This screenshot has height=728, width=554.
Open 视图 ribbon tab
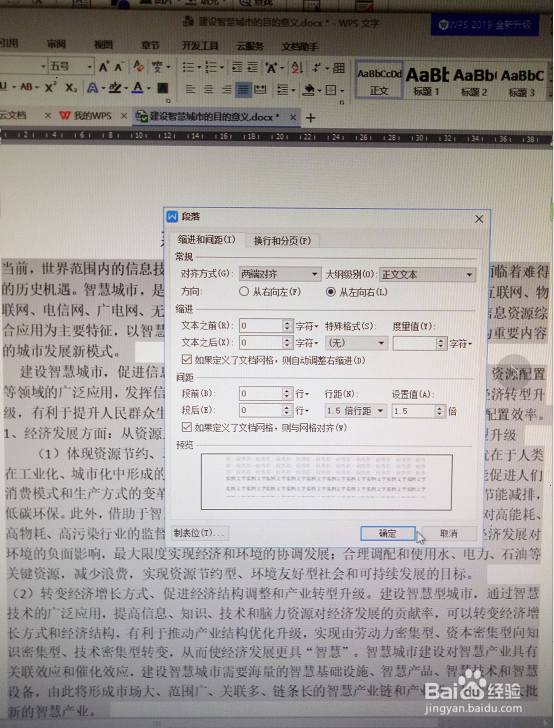point(103,45)
